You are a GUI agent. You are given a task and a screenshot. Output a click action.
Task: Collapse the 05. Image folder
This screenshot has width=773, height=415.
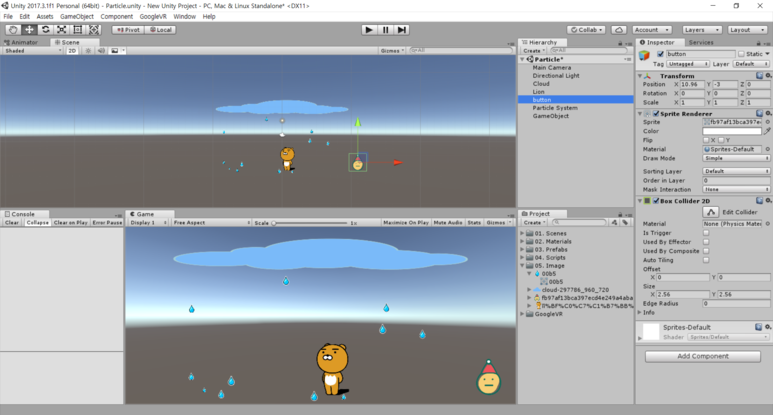[522, 265]
